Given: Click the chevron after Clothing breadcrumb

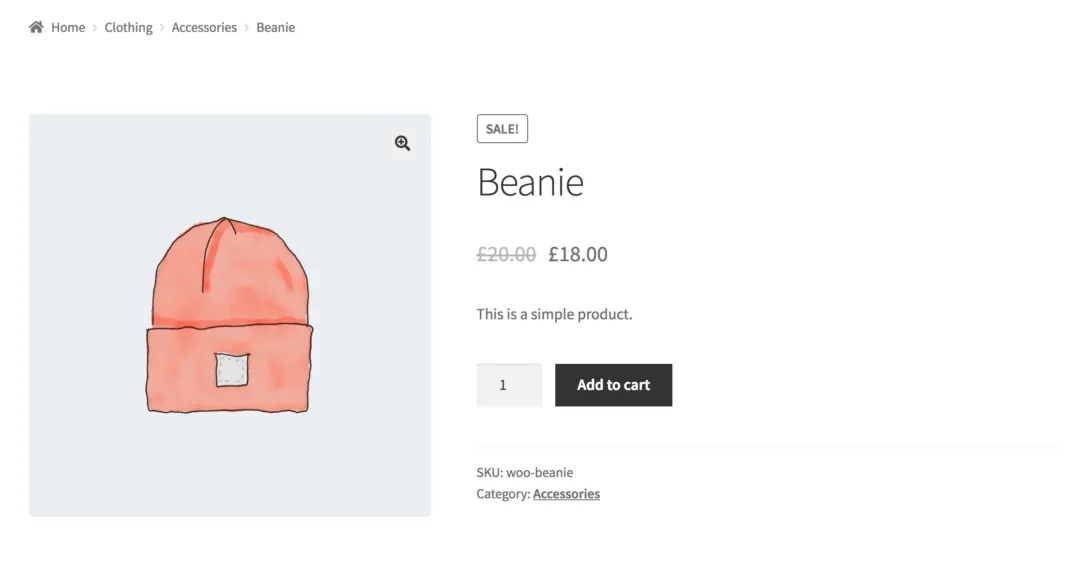Looking at the screenshot, I should click(x=162, y=28).
